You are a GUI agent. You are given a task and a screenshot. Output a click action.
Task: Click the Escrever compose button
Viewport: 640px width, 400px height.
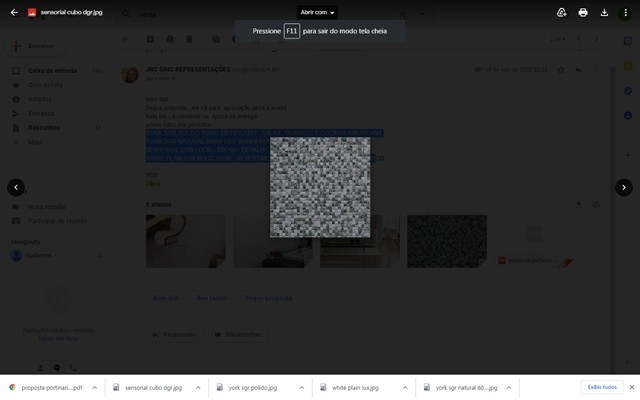click(34, 46)
